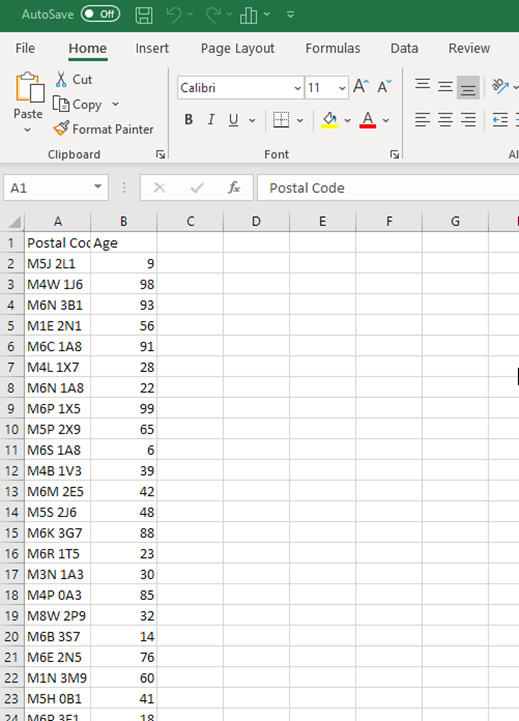
Task: Expand the Paste options arrow
Action: pos(28,130)
